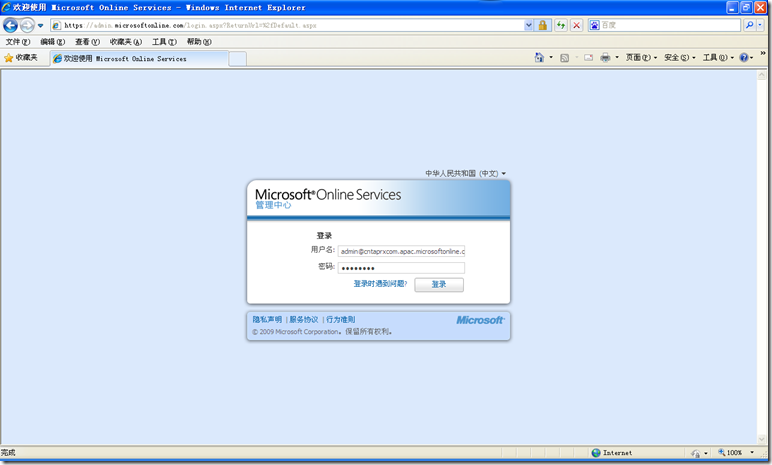The height and width of the screenshot is (465, 772).
Task: Refresh the page with the refresh icon
Action: 561,25
